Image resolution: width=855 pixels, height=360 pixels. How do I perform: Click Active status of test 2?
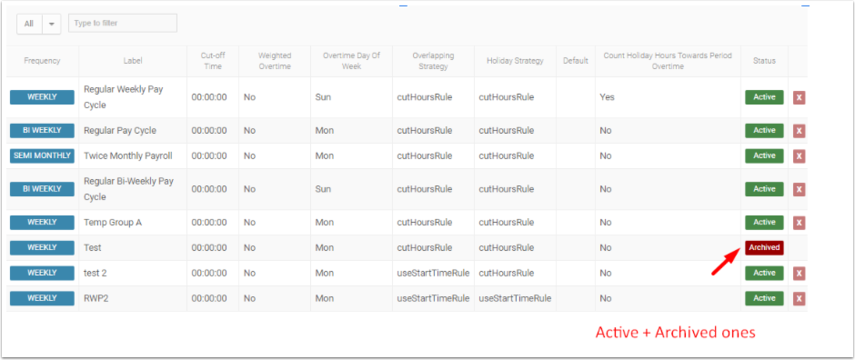tap(764, 273)
